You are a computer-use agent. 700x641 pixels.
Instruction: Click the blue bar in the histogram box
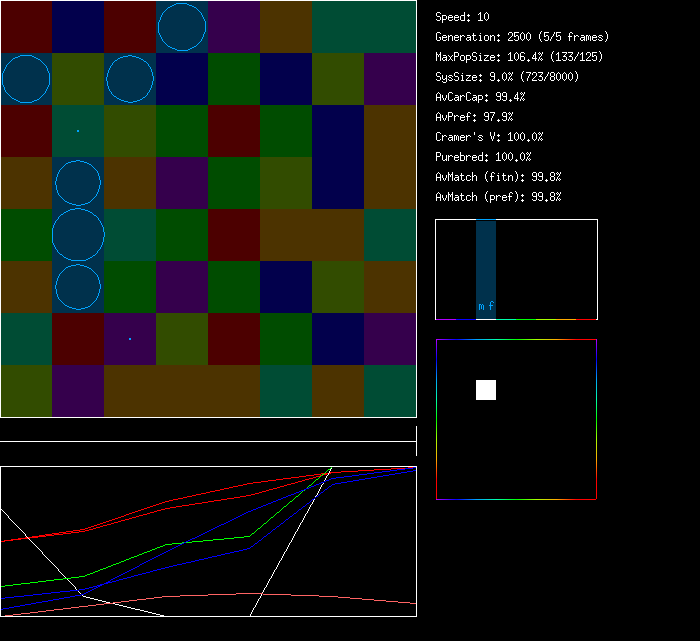pos(486,260)
